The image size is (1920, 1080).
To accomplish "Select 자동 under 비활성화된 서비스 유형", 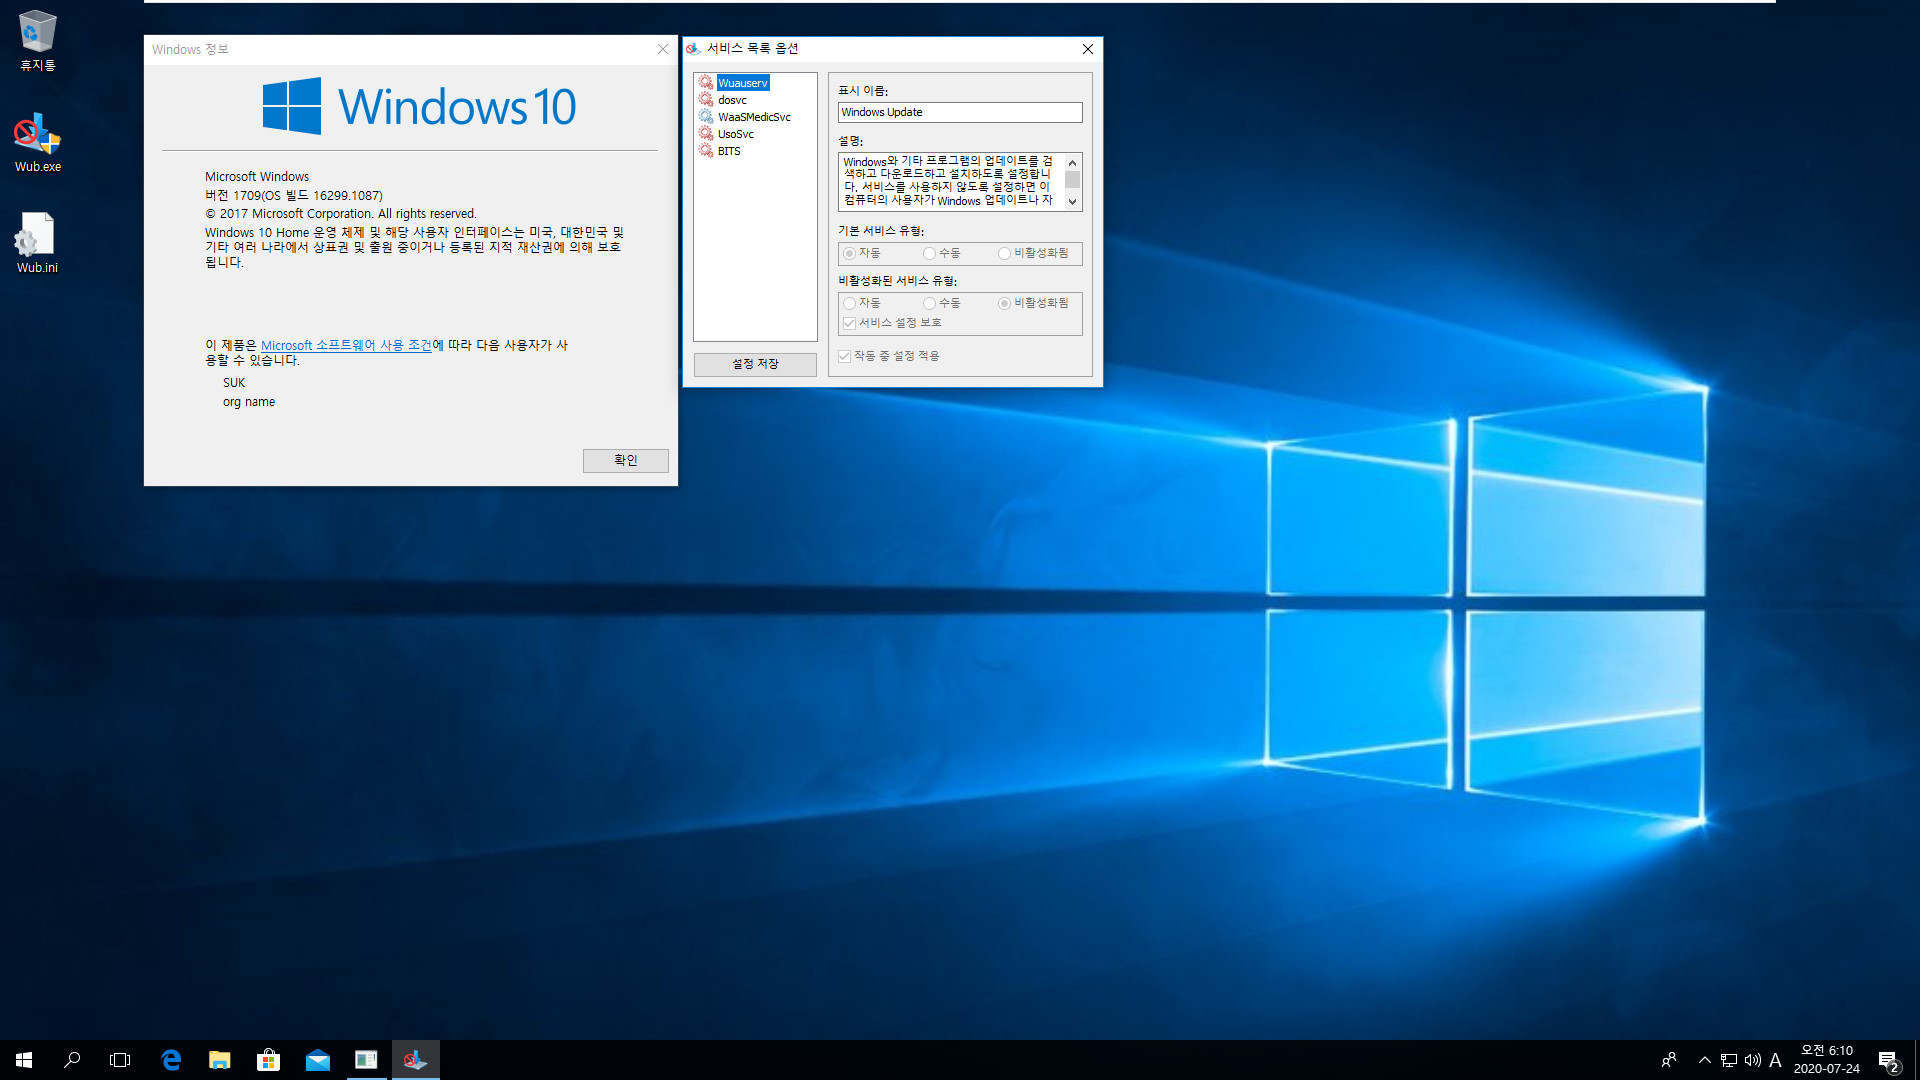I will pos(861,303).
